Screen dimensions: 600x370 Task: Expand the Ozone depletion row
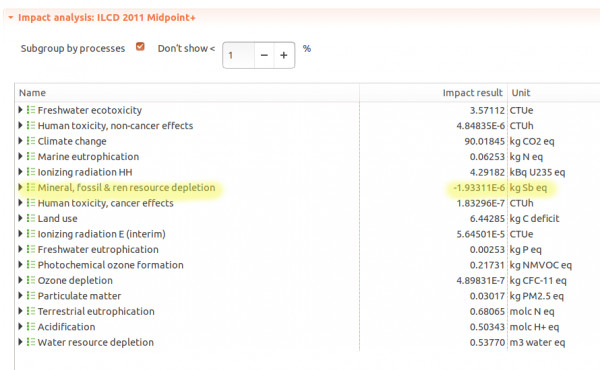pyautogui.click(x=20, y=280)
